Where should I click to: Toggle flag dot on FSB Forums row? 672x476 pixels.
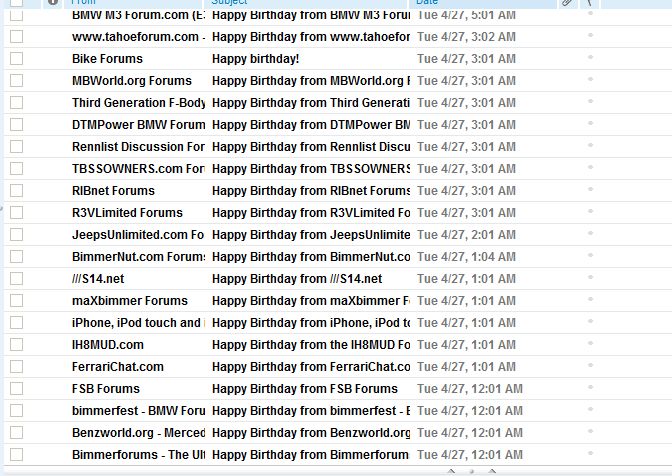(591, 387)
